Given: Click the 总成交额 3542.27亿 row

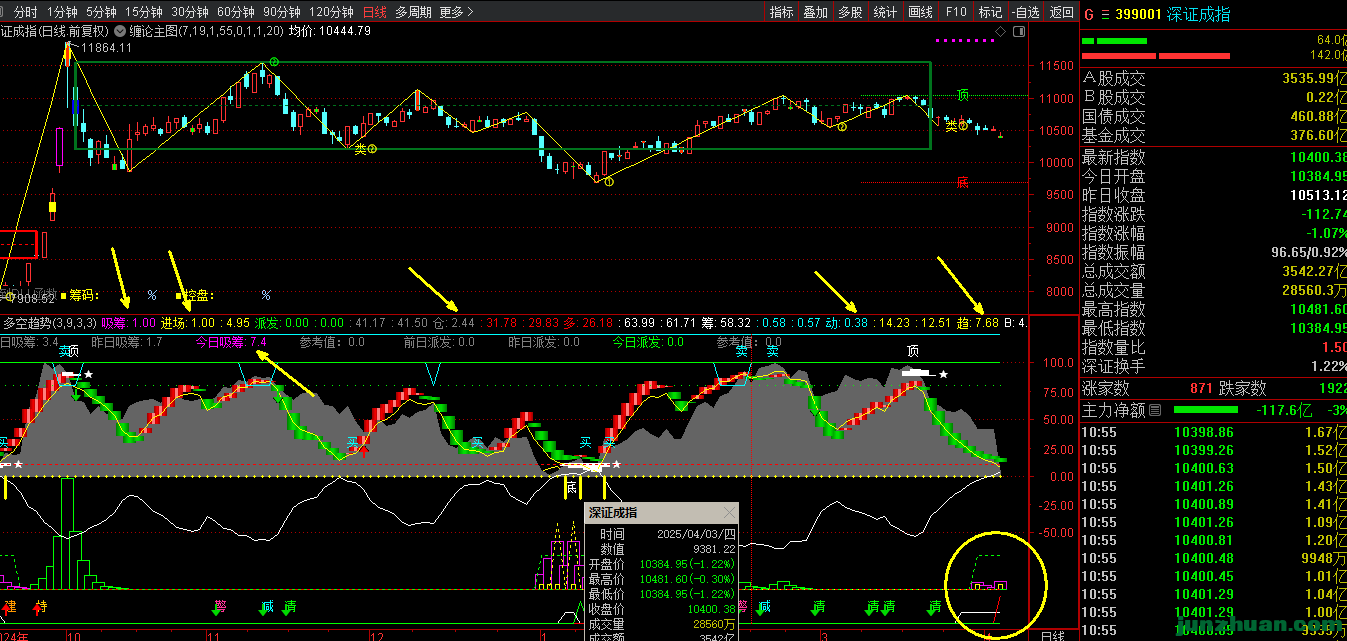Looking at the screenshot, I should [x=1213, y=271].
